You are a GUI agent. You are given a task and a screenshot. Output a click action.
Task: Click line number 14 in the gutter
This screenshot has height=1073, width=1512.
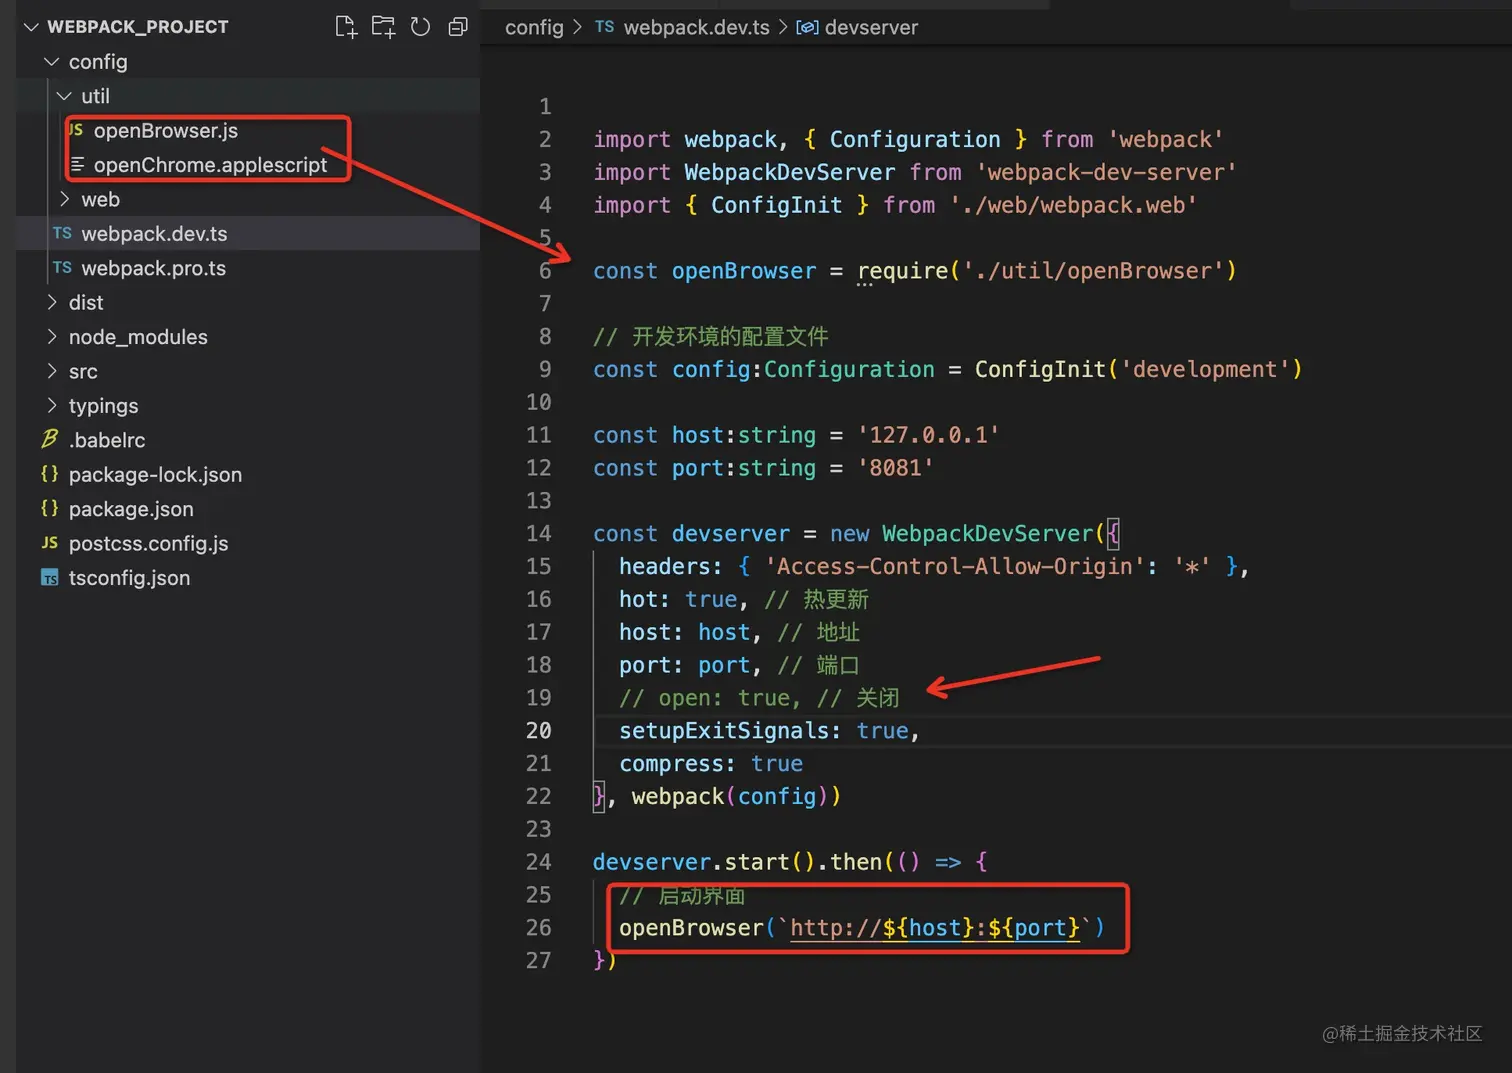coord(538,534)
